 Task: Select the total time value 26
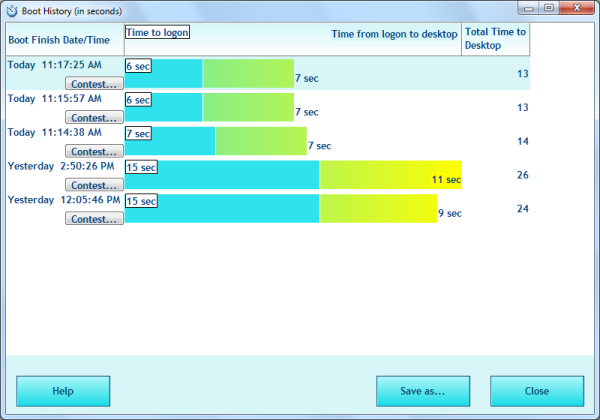(x=522, y=175)
